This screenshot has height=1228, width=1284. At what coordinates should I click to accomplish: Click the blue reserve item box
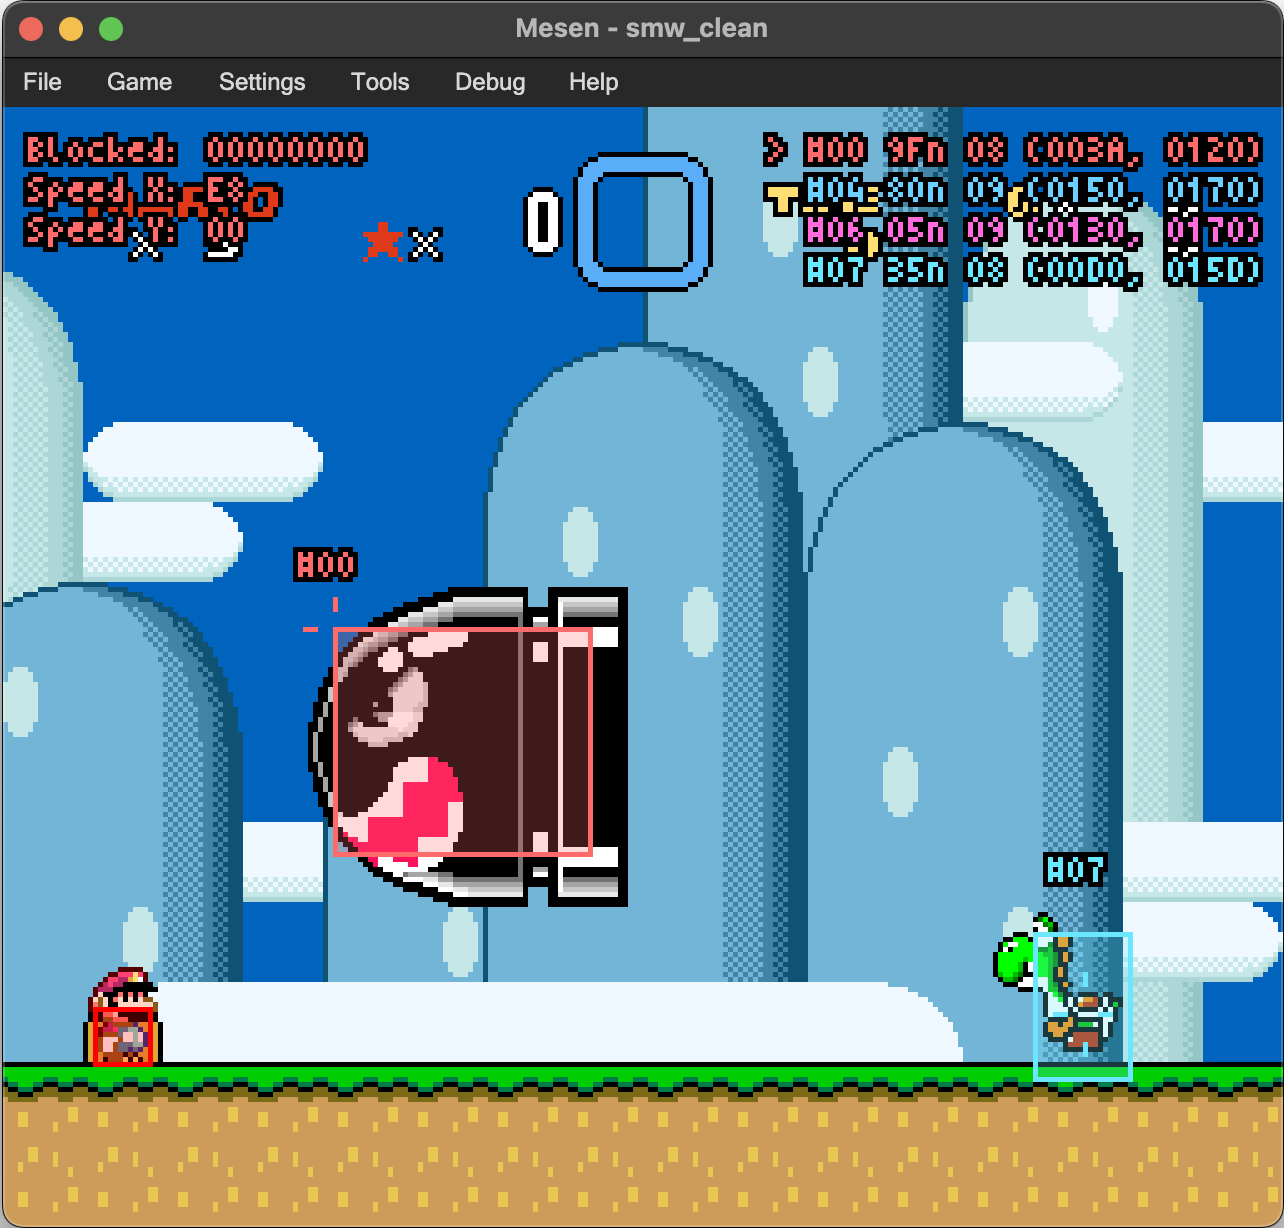click(643, 221)
